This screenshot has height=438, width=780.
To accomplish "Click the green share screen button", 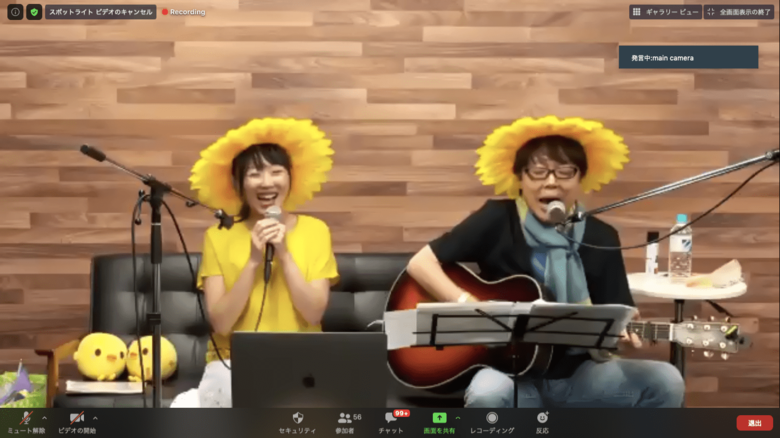I will [x=439, y=423].
